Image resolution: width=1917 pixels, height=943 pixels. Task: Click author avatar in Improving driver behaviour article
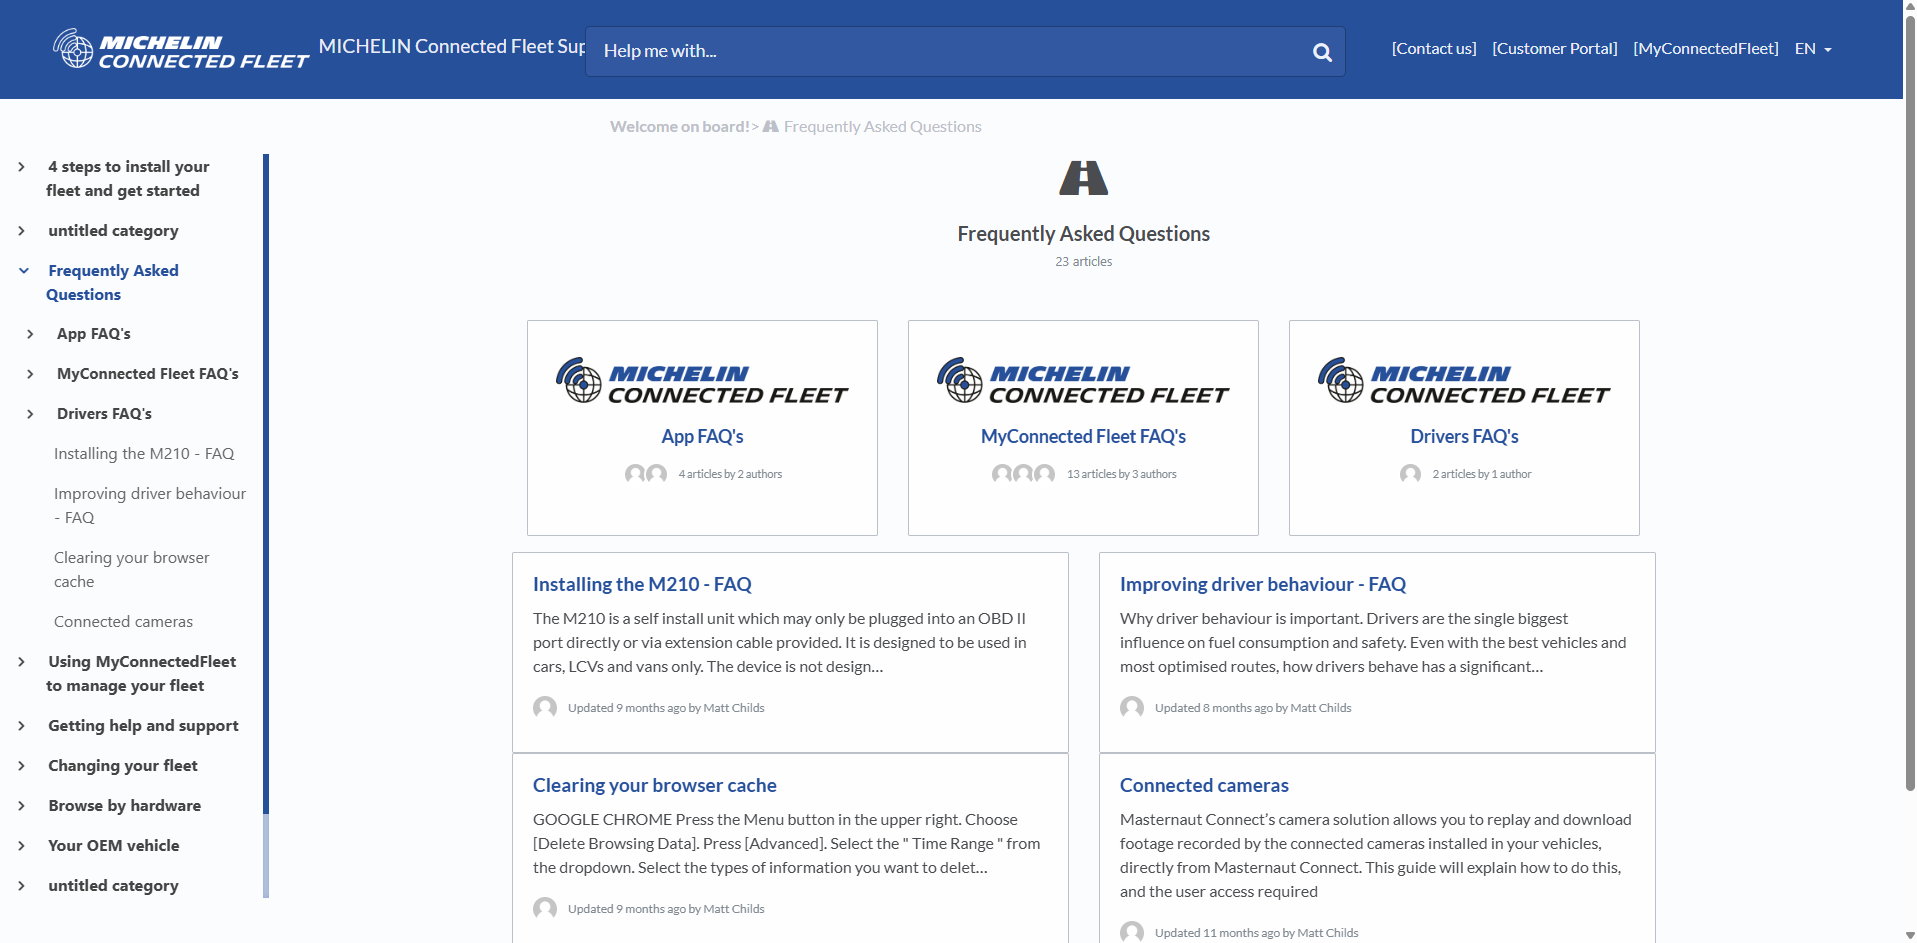[1132, 707]
